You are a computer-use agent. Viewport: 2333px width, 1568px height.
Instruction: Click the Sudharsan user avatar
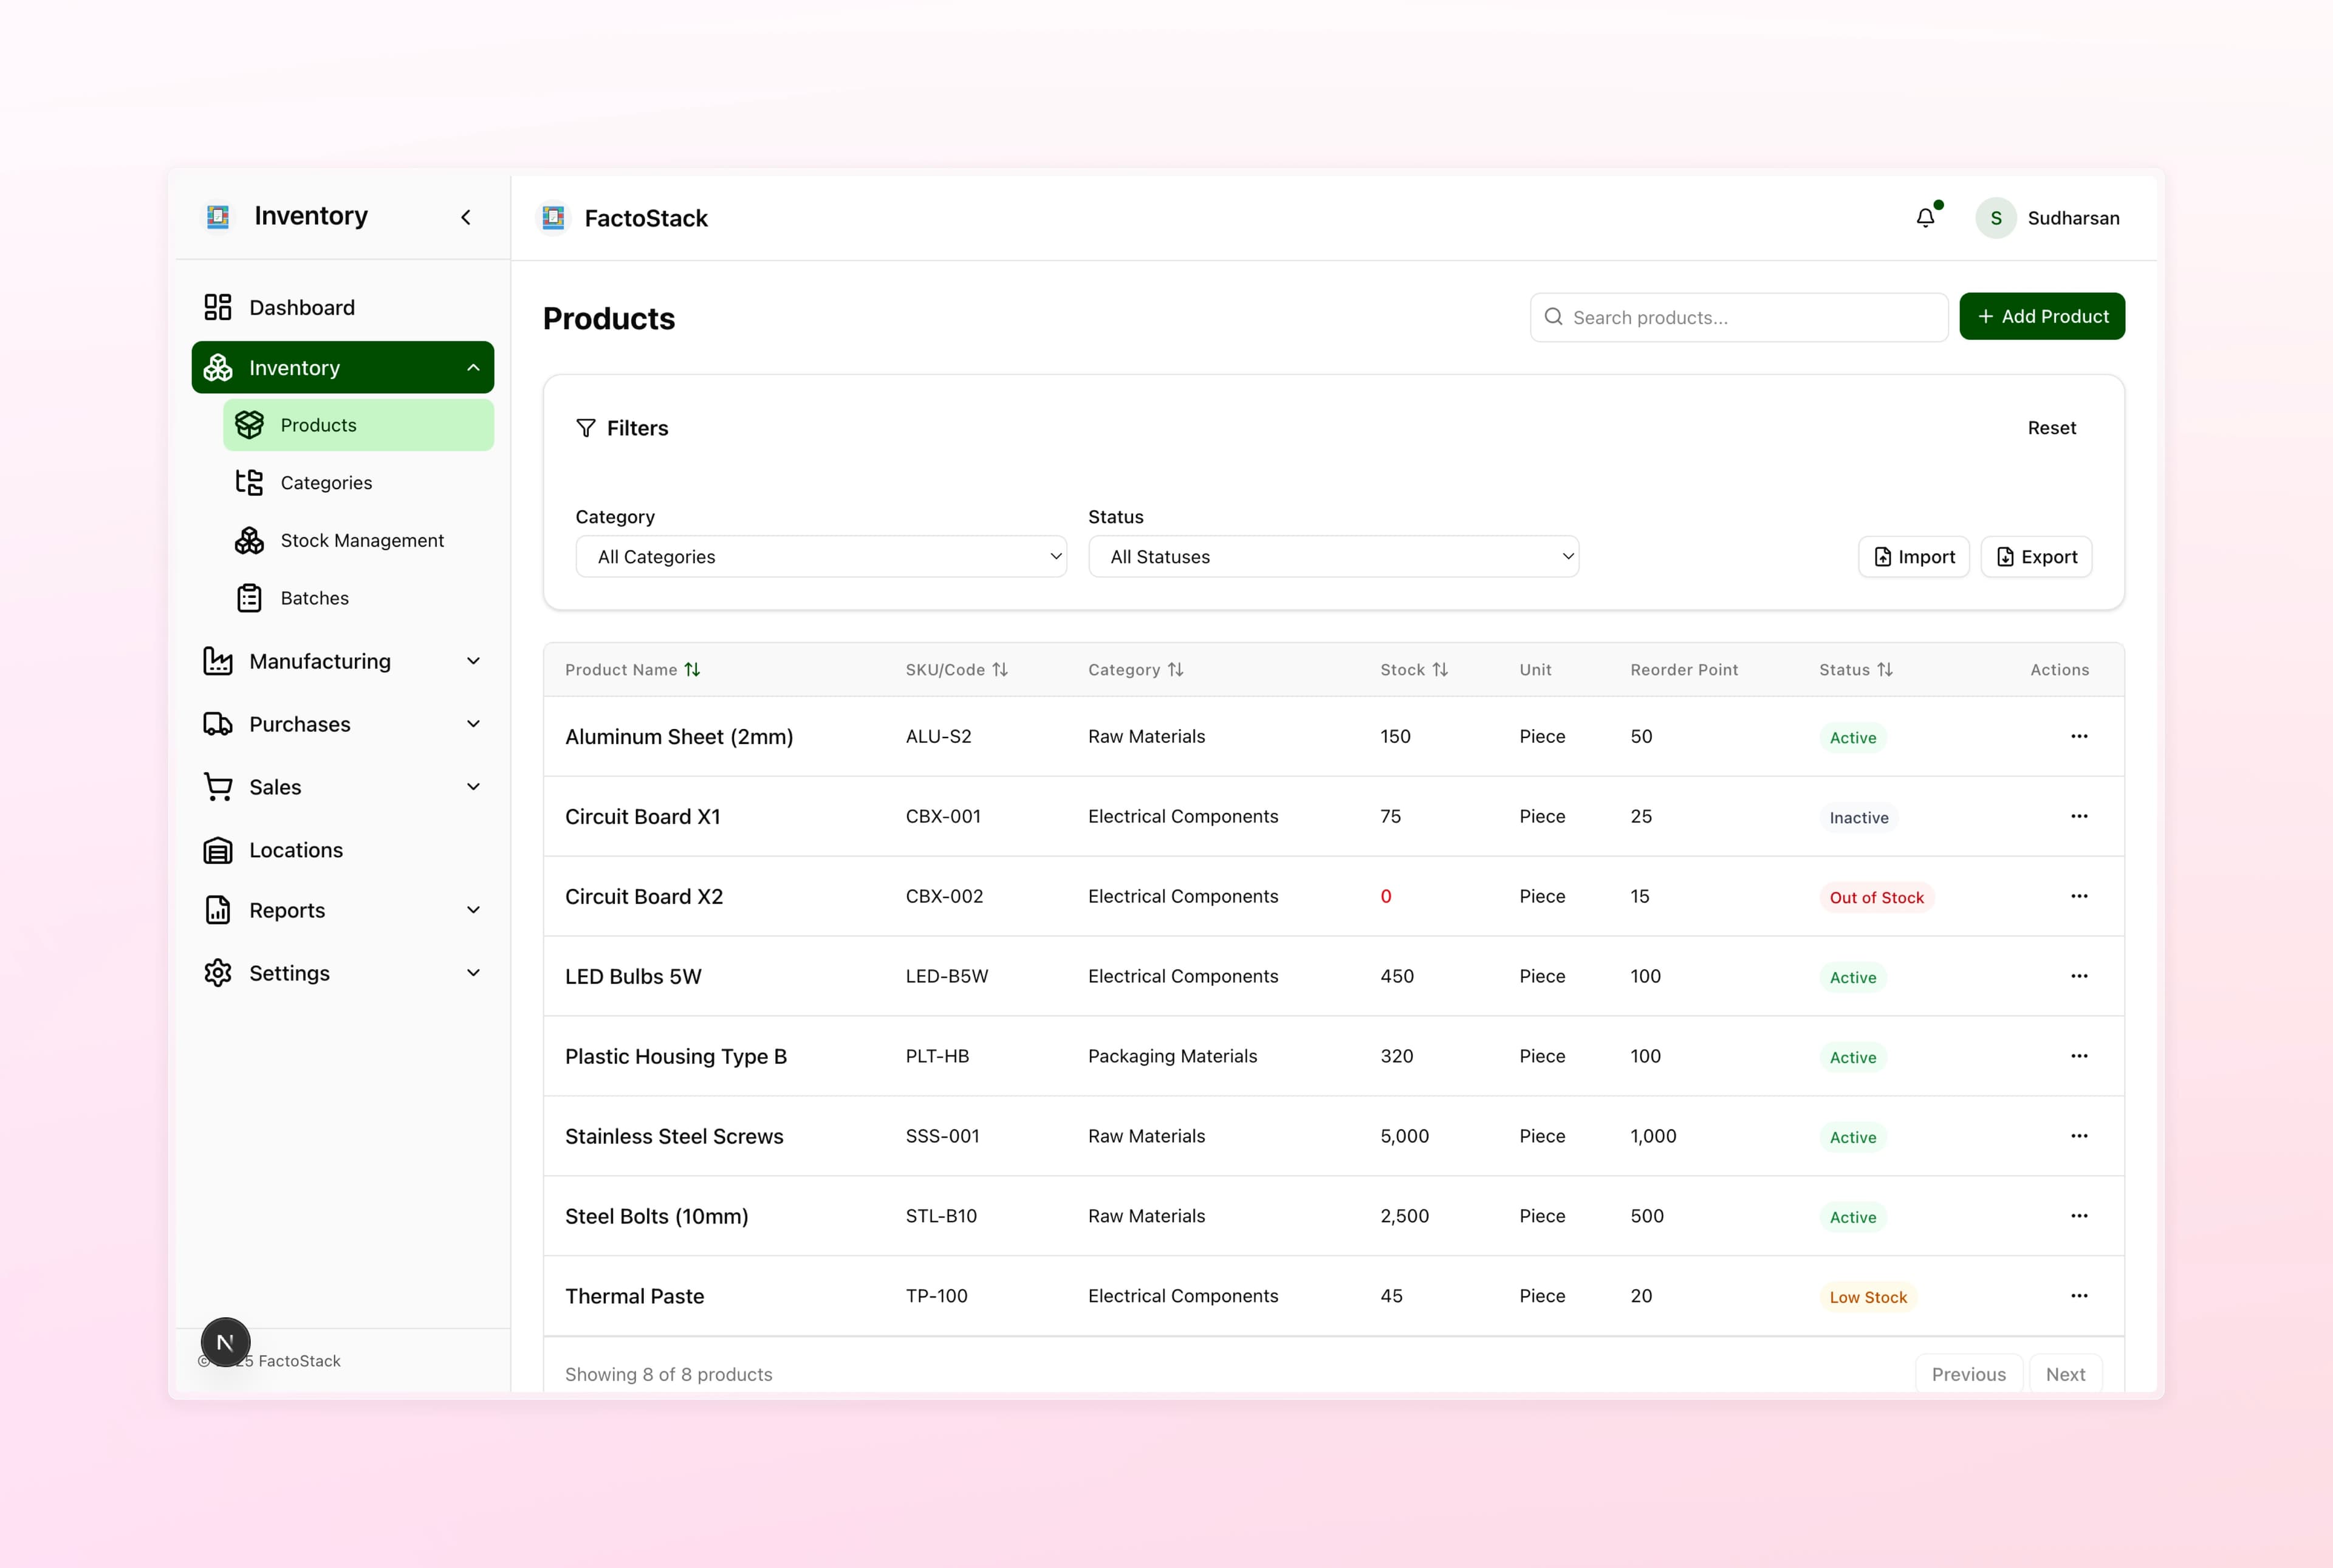(1995, 218)
